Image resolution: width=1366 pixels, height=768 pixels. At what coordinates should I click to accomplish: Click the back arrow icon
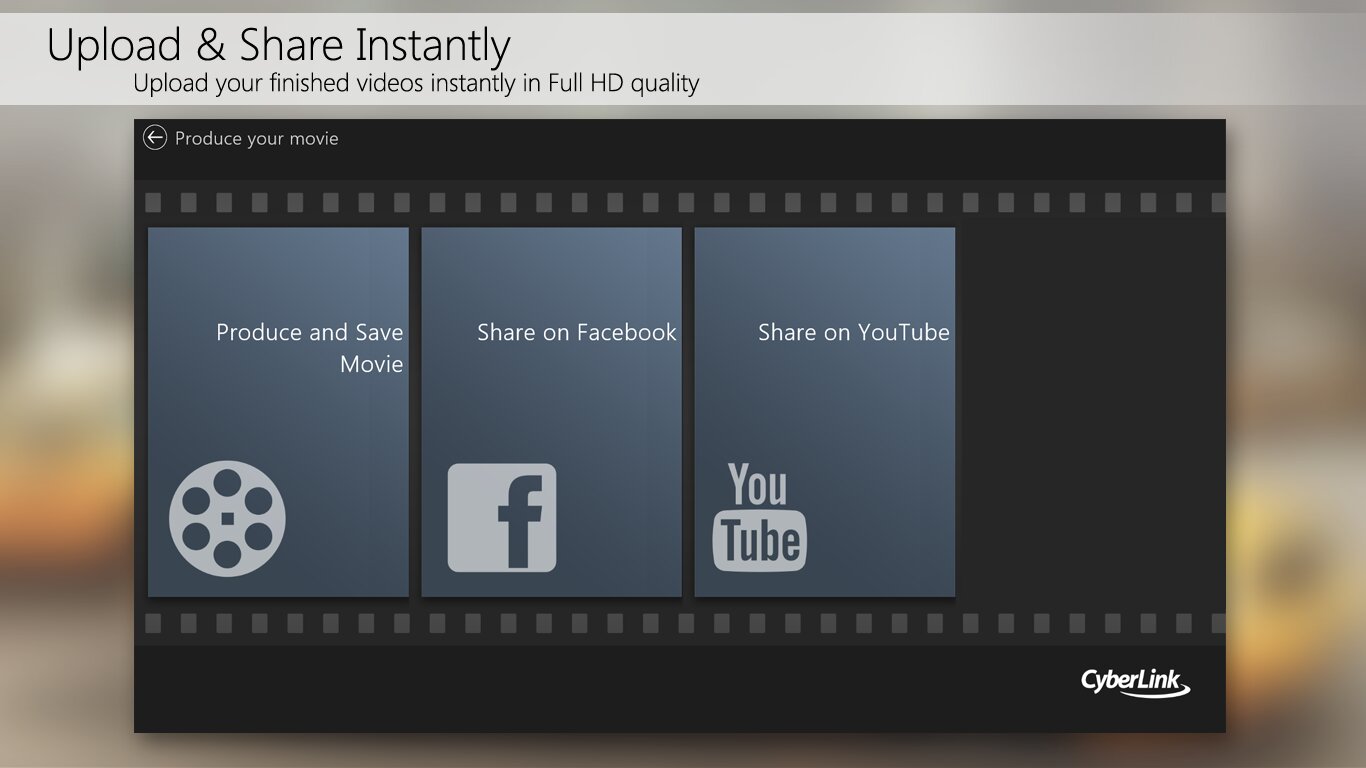154,138
